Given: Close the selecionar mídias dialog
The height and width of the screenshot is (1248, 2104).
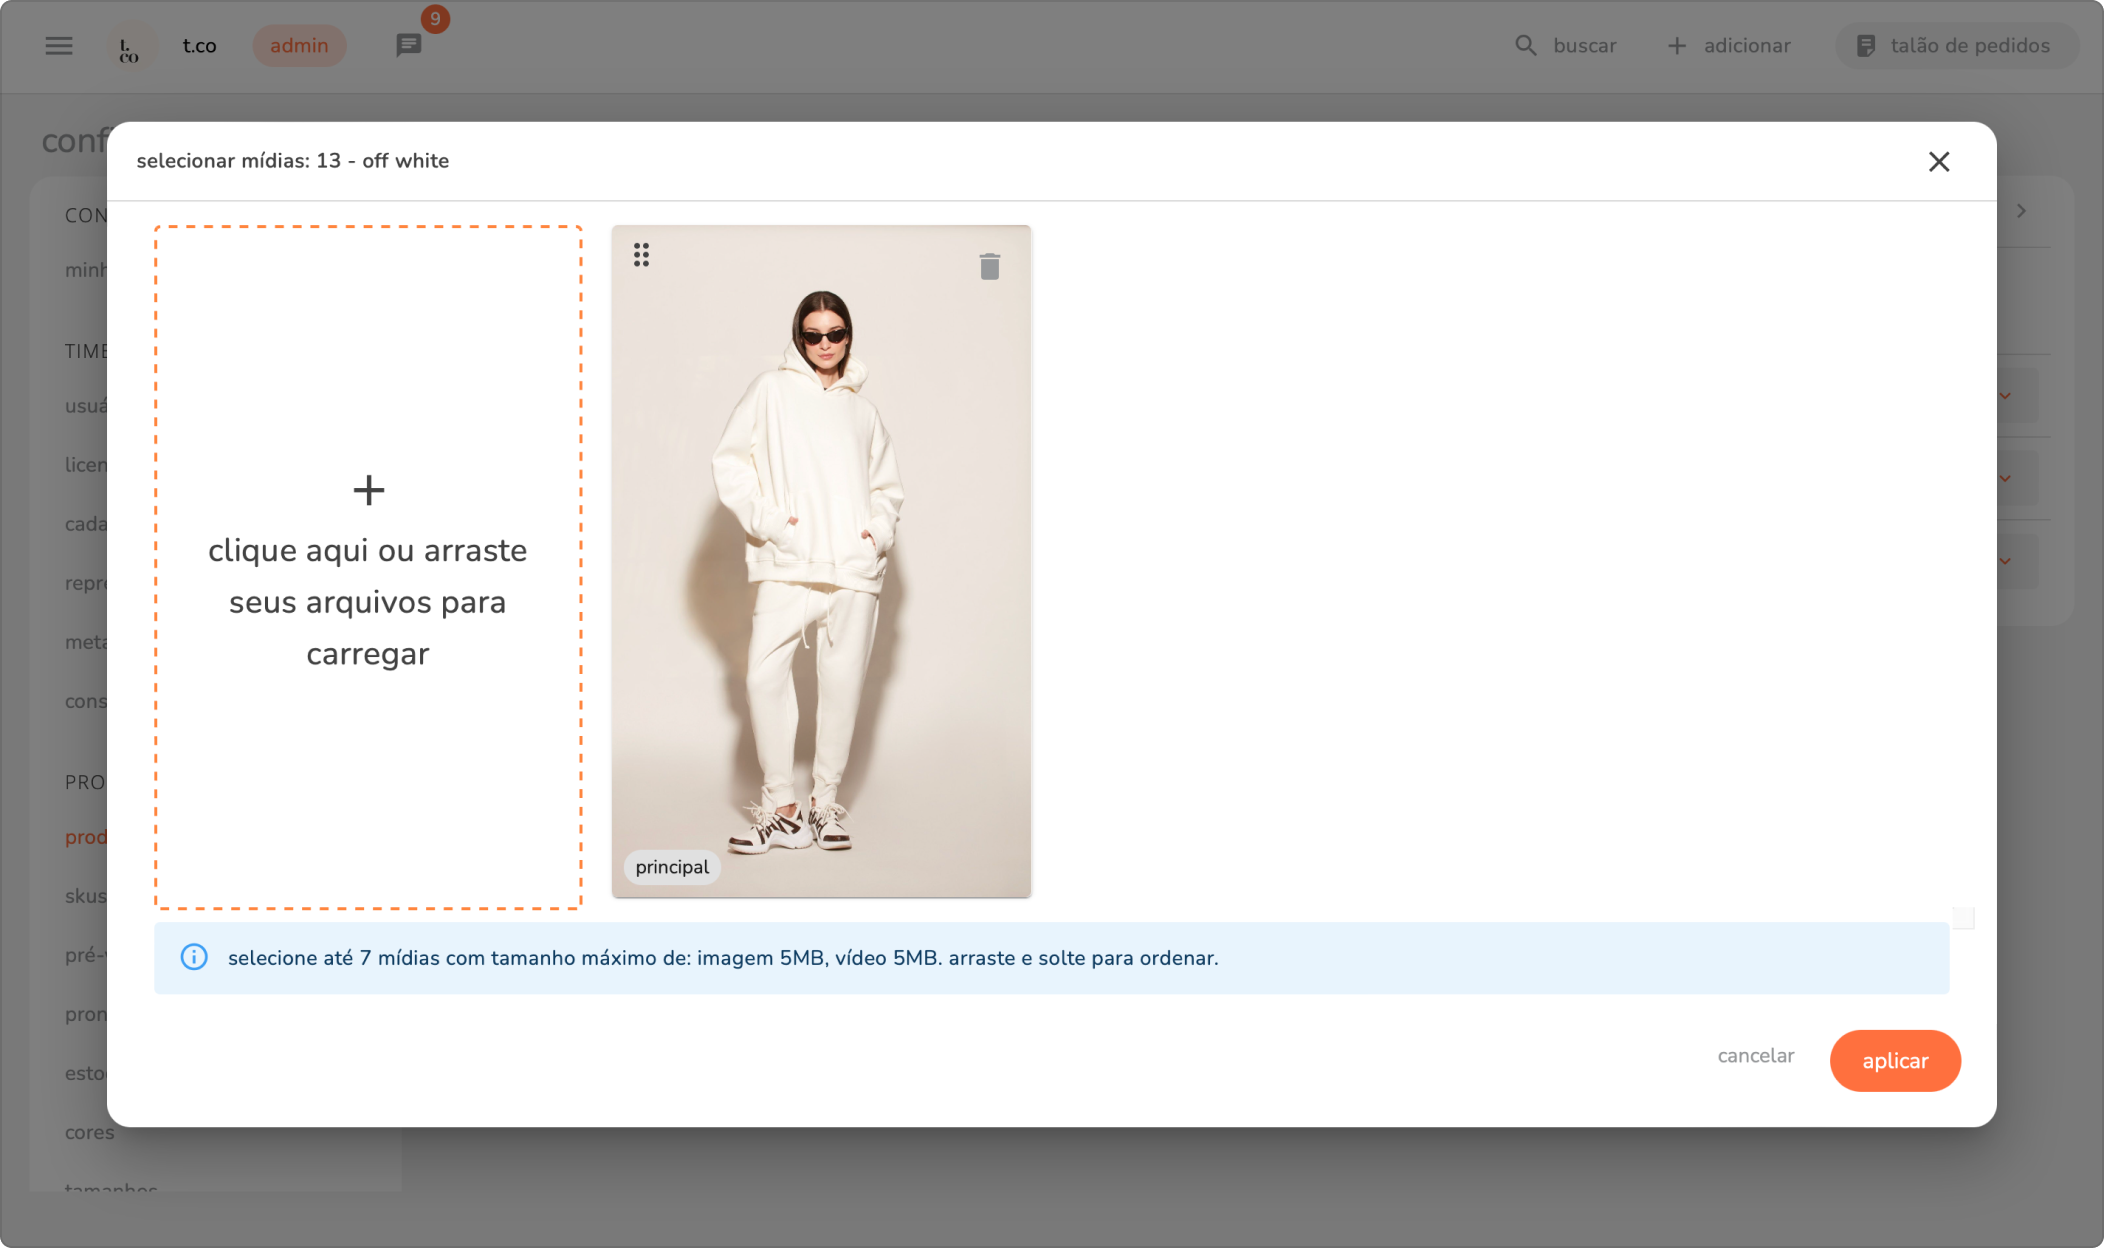Looking at the screenshot, I should point(1938,162).
